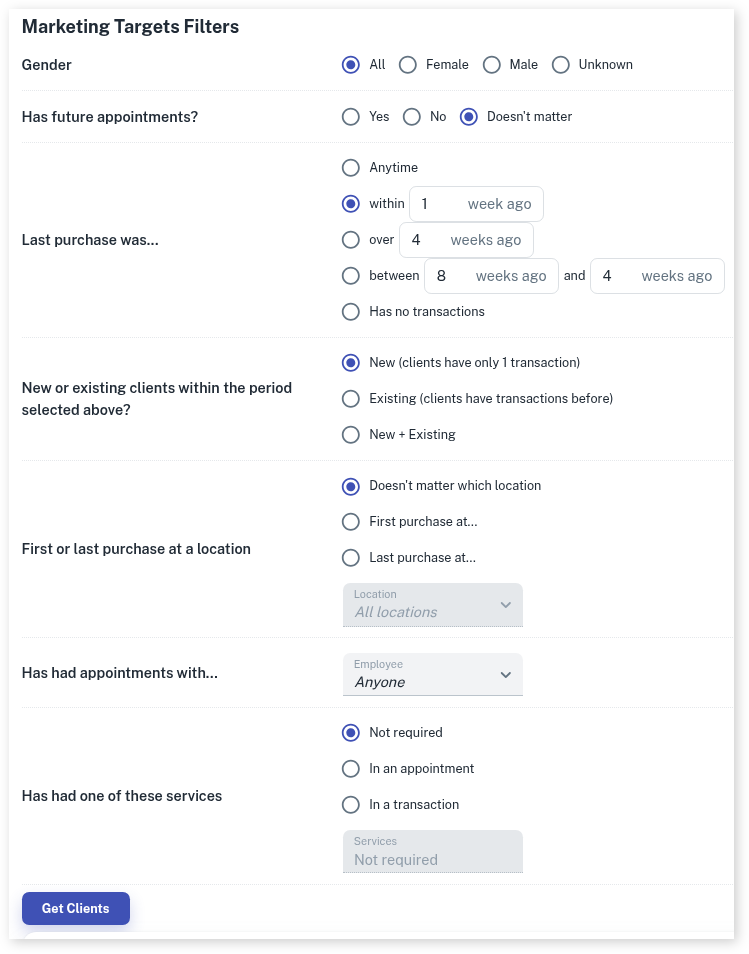This screenshot has width=749, height=954.
Task: Choose 'In a transaction' service option
Action: (351, 805)
